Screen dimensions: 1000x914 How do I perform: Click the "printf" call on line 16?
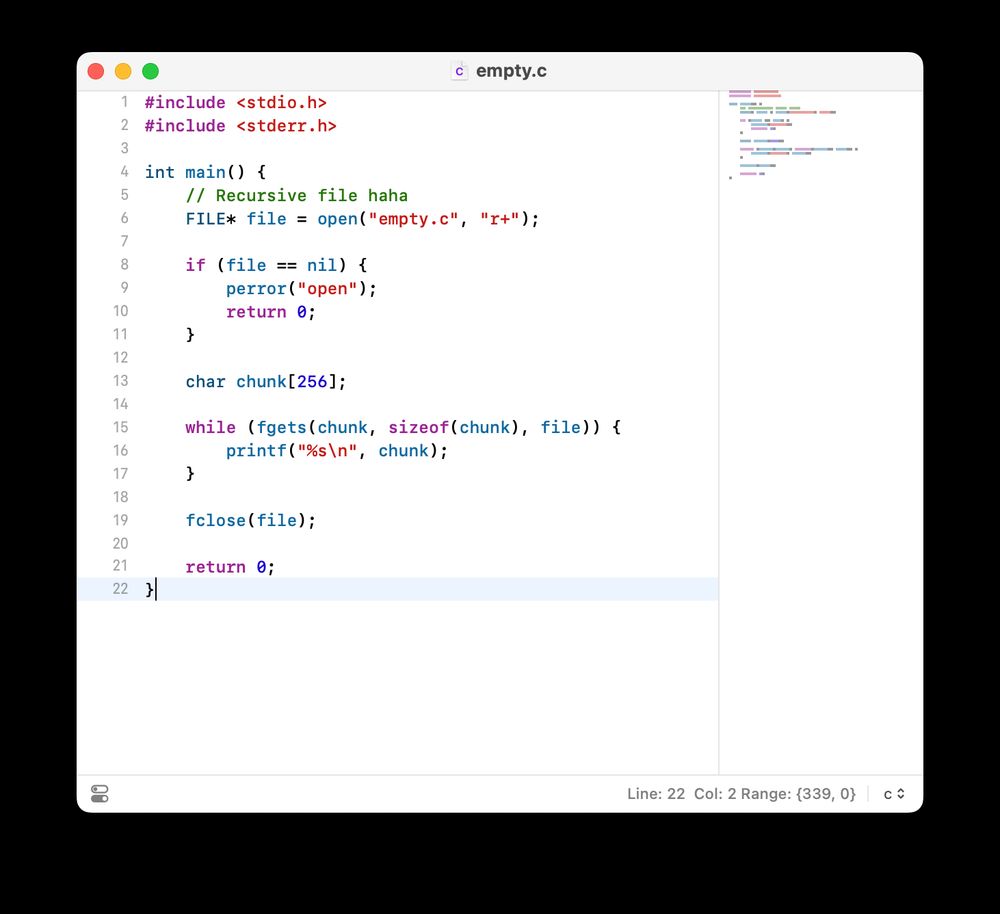point(256,450)
